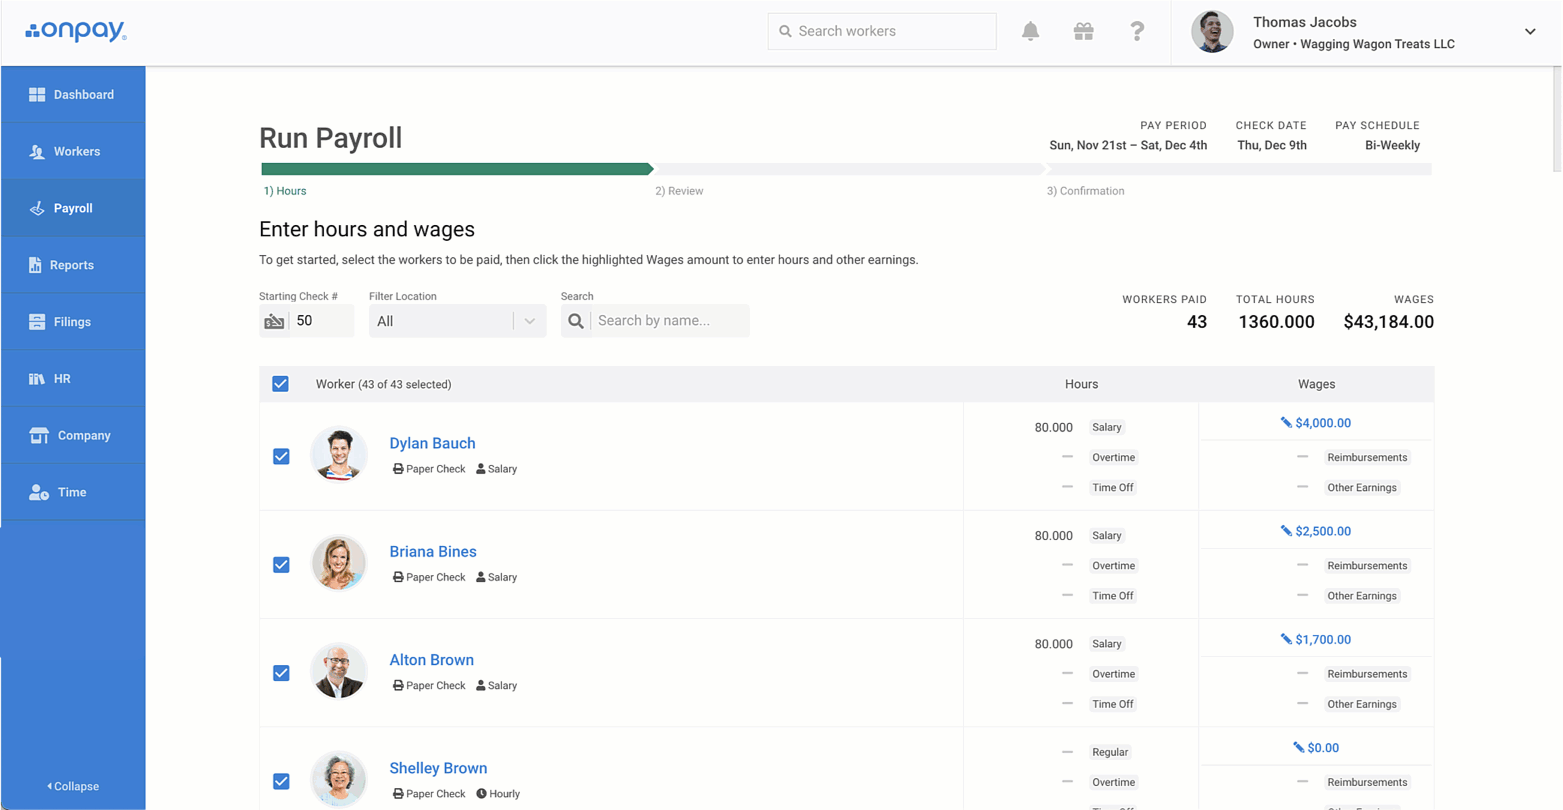Deselect Dylan Bauch's checkbox
The image size is (1563, 810).
pyautogui.click(x=281, y=456)
